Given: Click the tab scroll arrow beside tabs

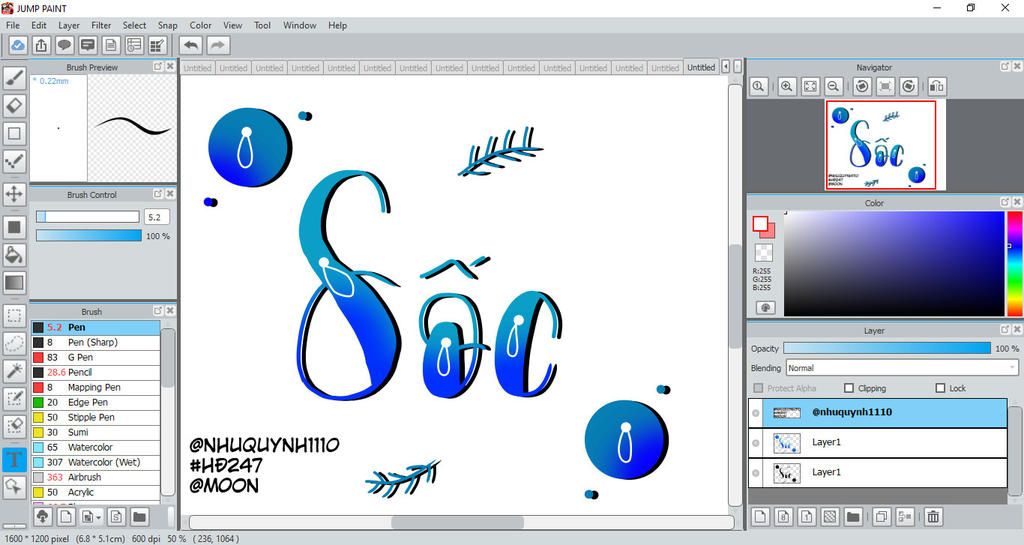Looking at the screenshot, I should coord(726,67).
